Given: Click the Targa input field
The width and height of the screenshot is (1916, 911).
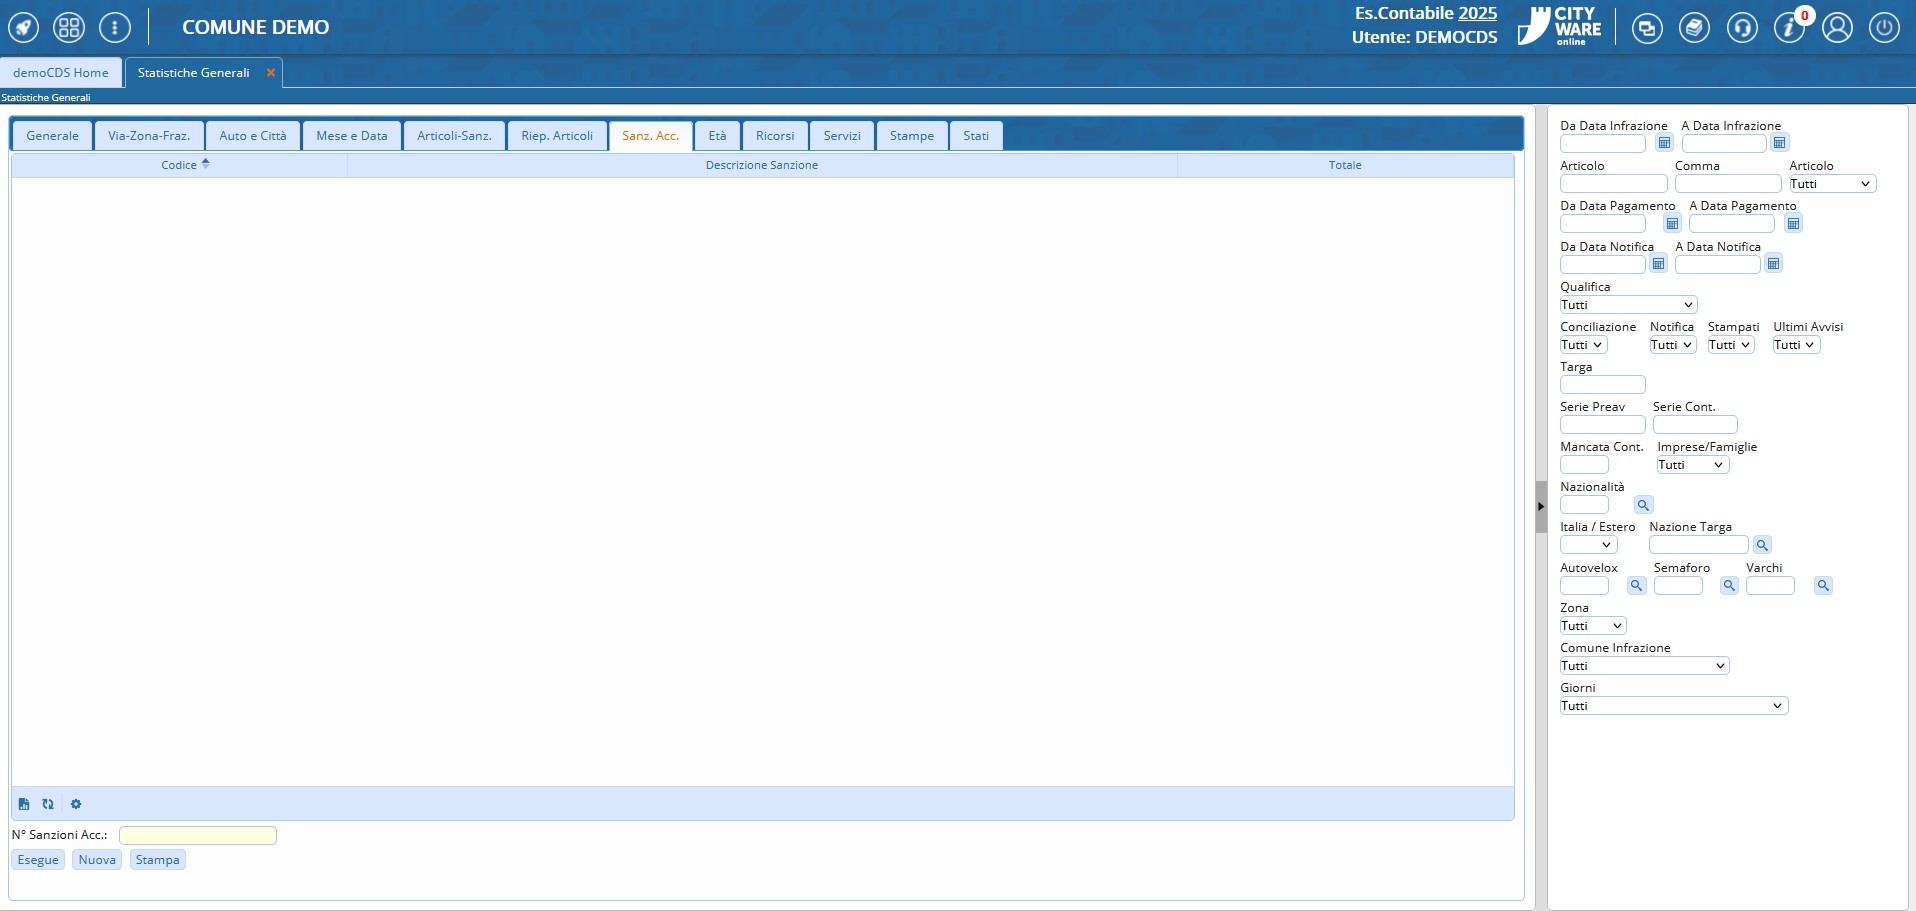Looking at the screenshot, I should point(1602,385).
